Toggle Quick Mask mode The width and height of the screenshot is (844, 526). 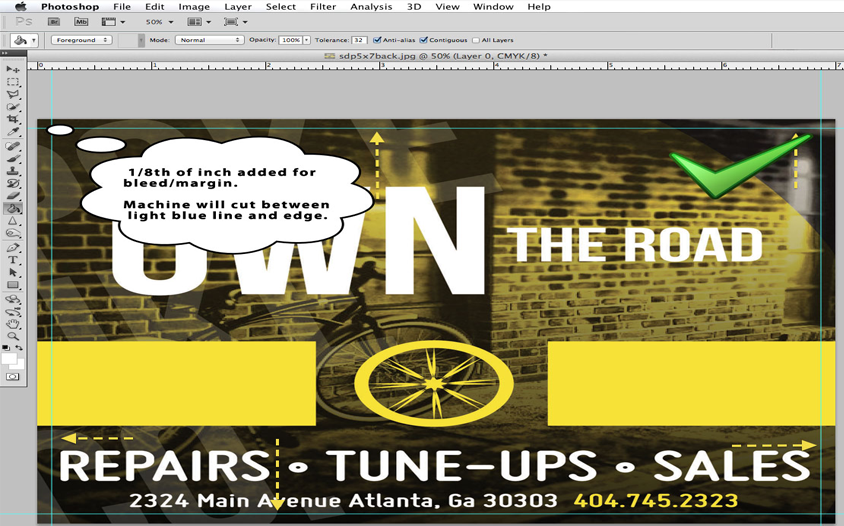pos(13,377)
